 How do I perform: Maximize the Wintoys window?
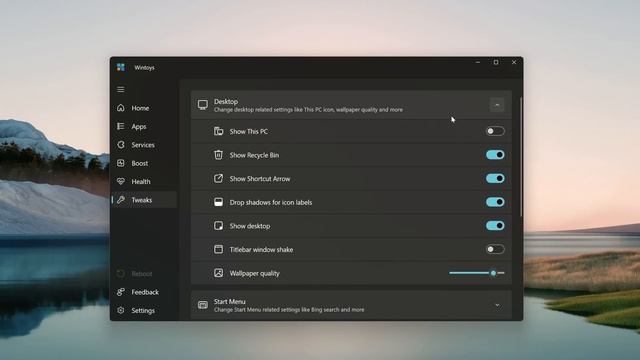(x=496, y=62)
